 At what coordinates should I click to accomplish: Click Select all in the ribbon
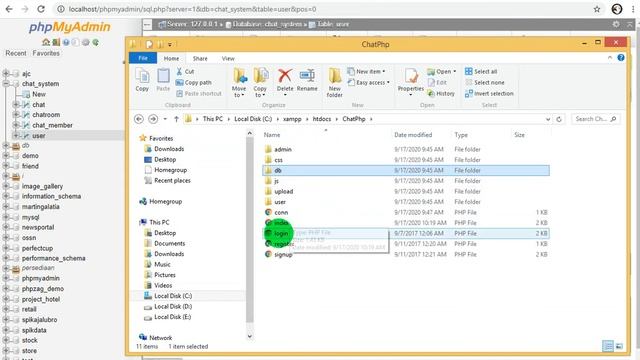481,71
